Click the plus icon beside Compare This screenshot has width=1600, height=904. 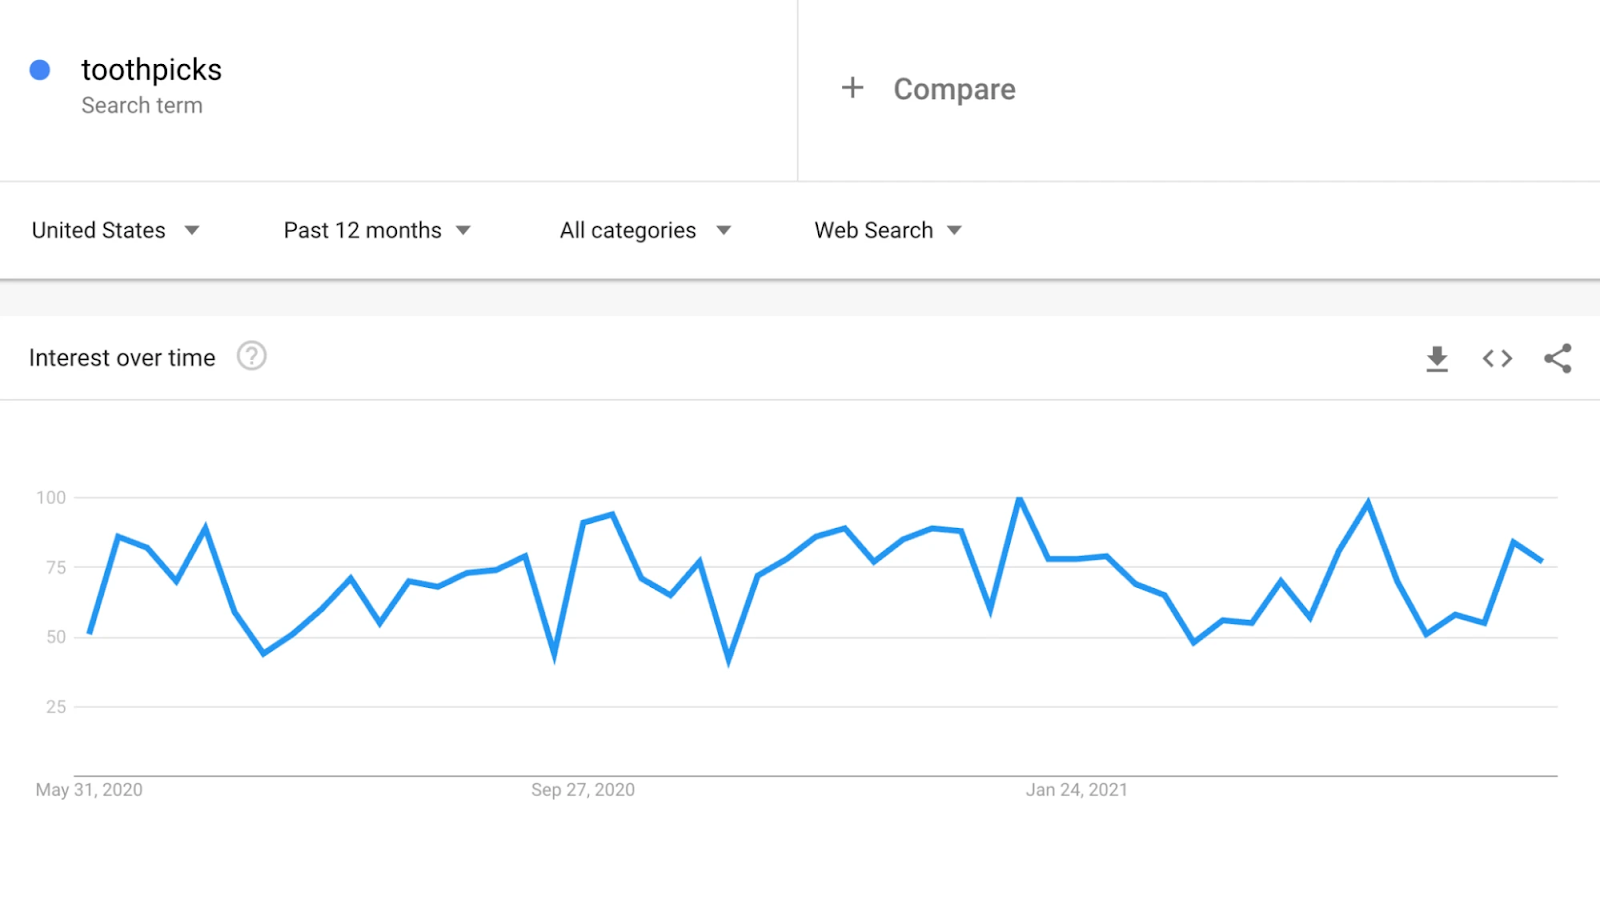[852, 88]
